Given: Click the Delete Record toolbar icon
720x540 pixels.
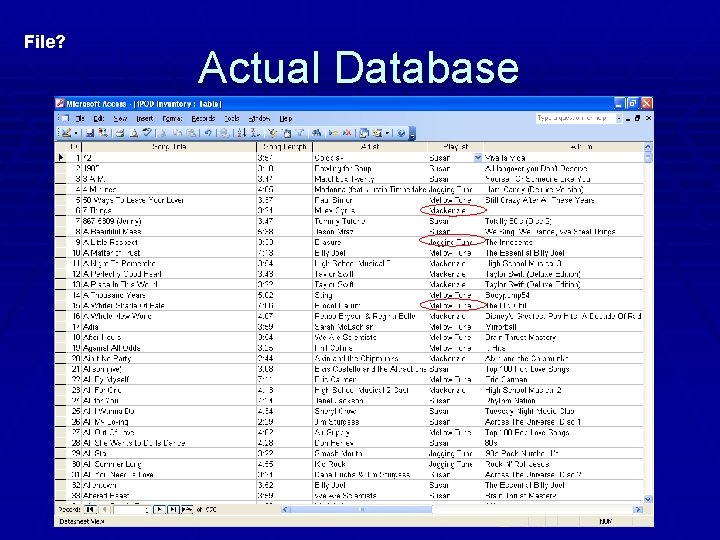Looking at the screenshot, I should pos(347,133).
